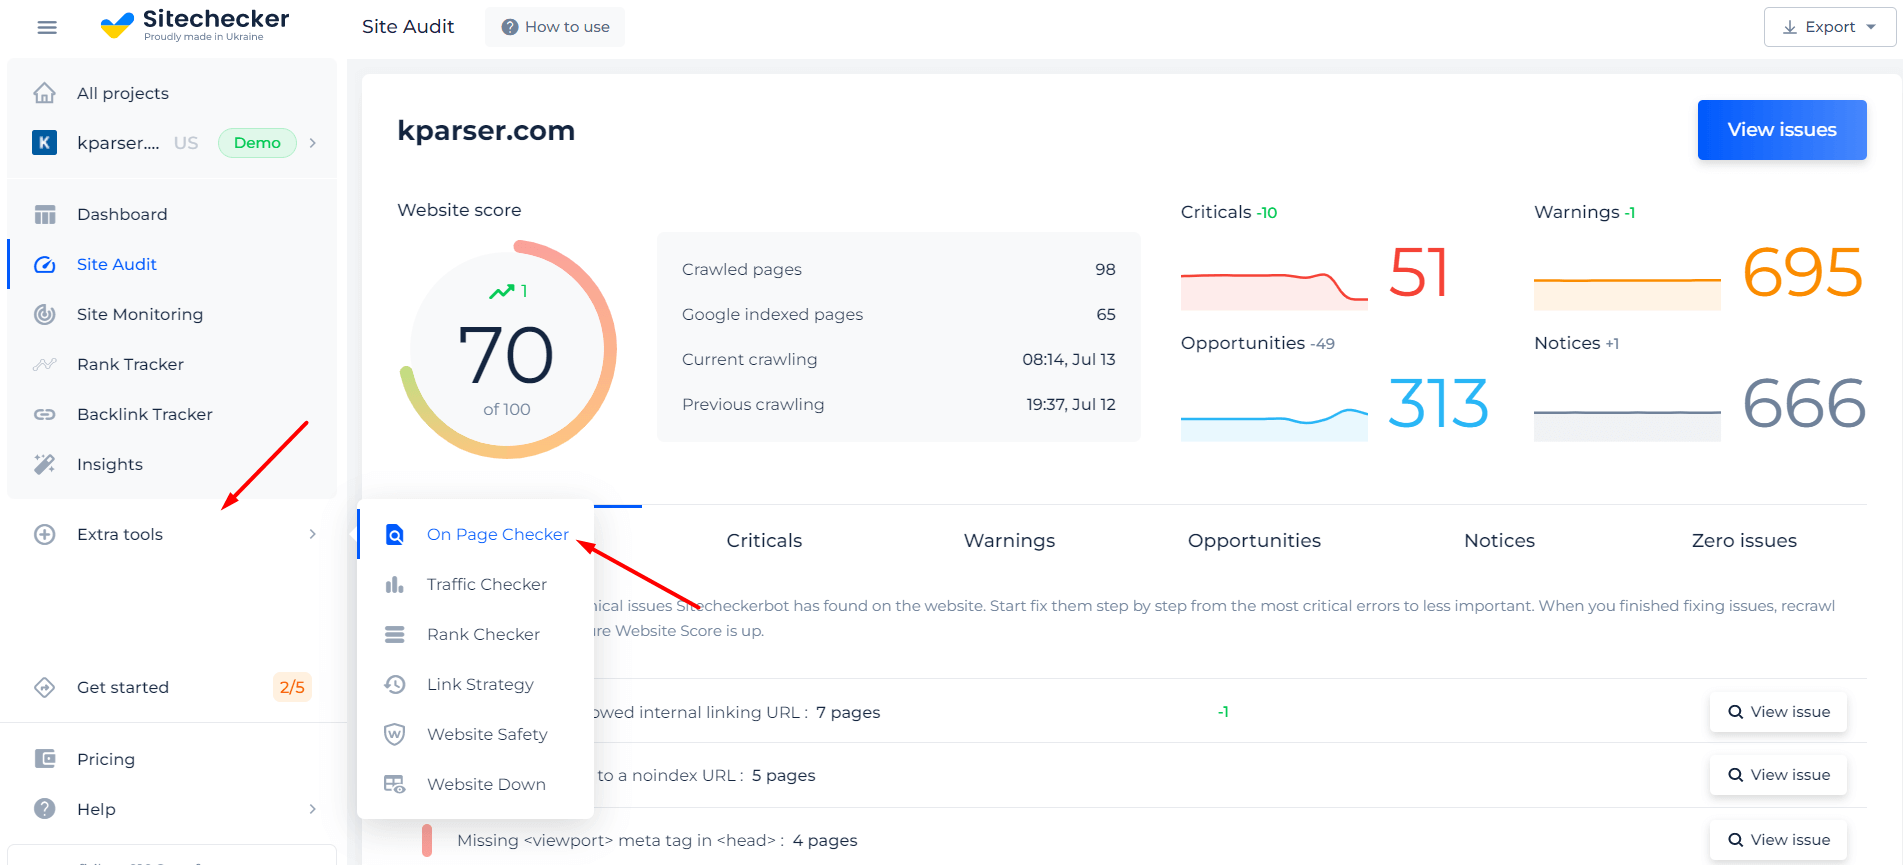
Task: Click the blue View issues button
Action: point(1782,130)
